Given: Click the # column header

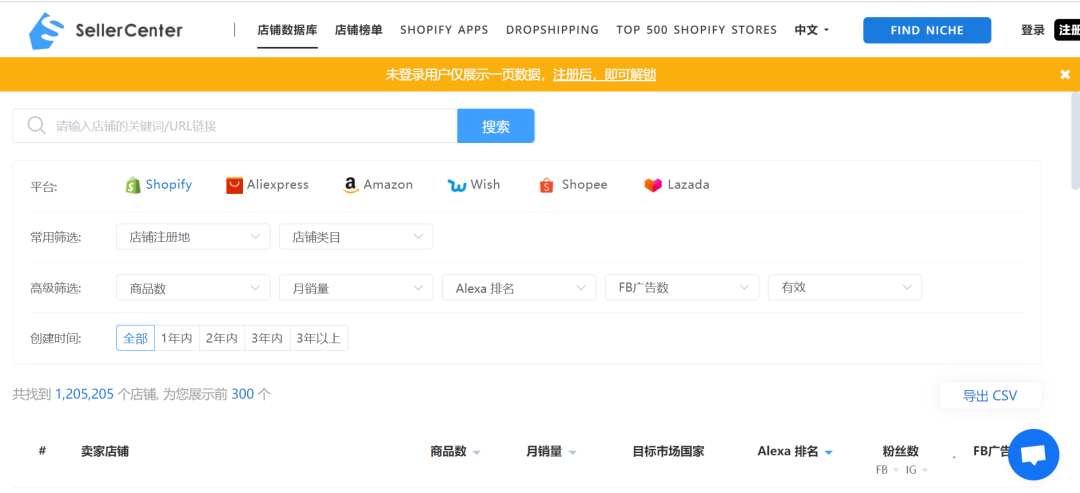Looking at the screenshot, I should click(42, 451).
